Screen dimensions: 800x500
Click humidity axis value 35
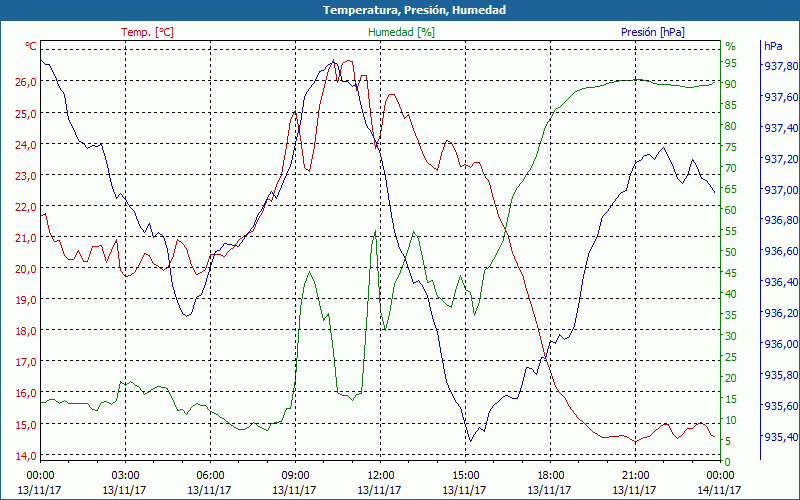pos(731,315)
